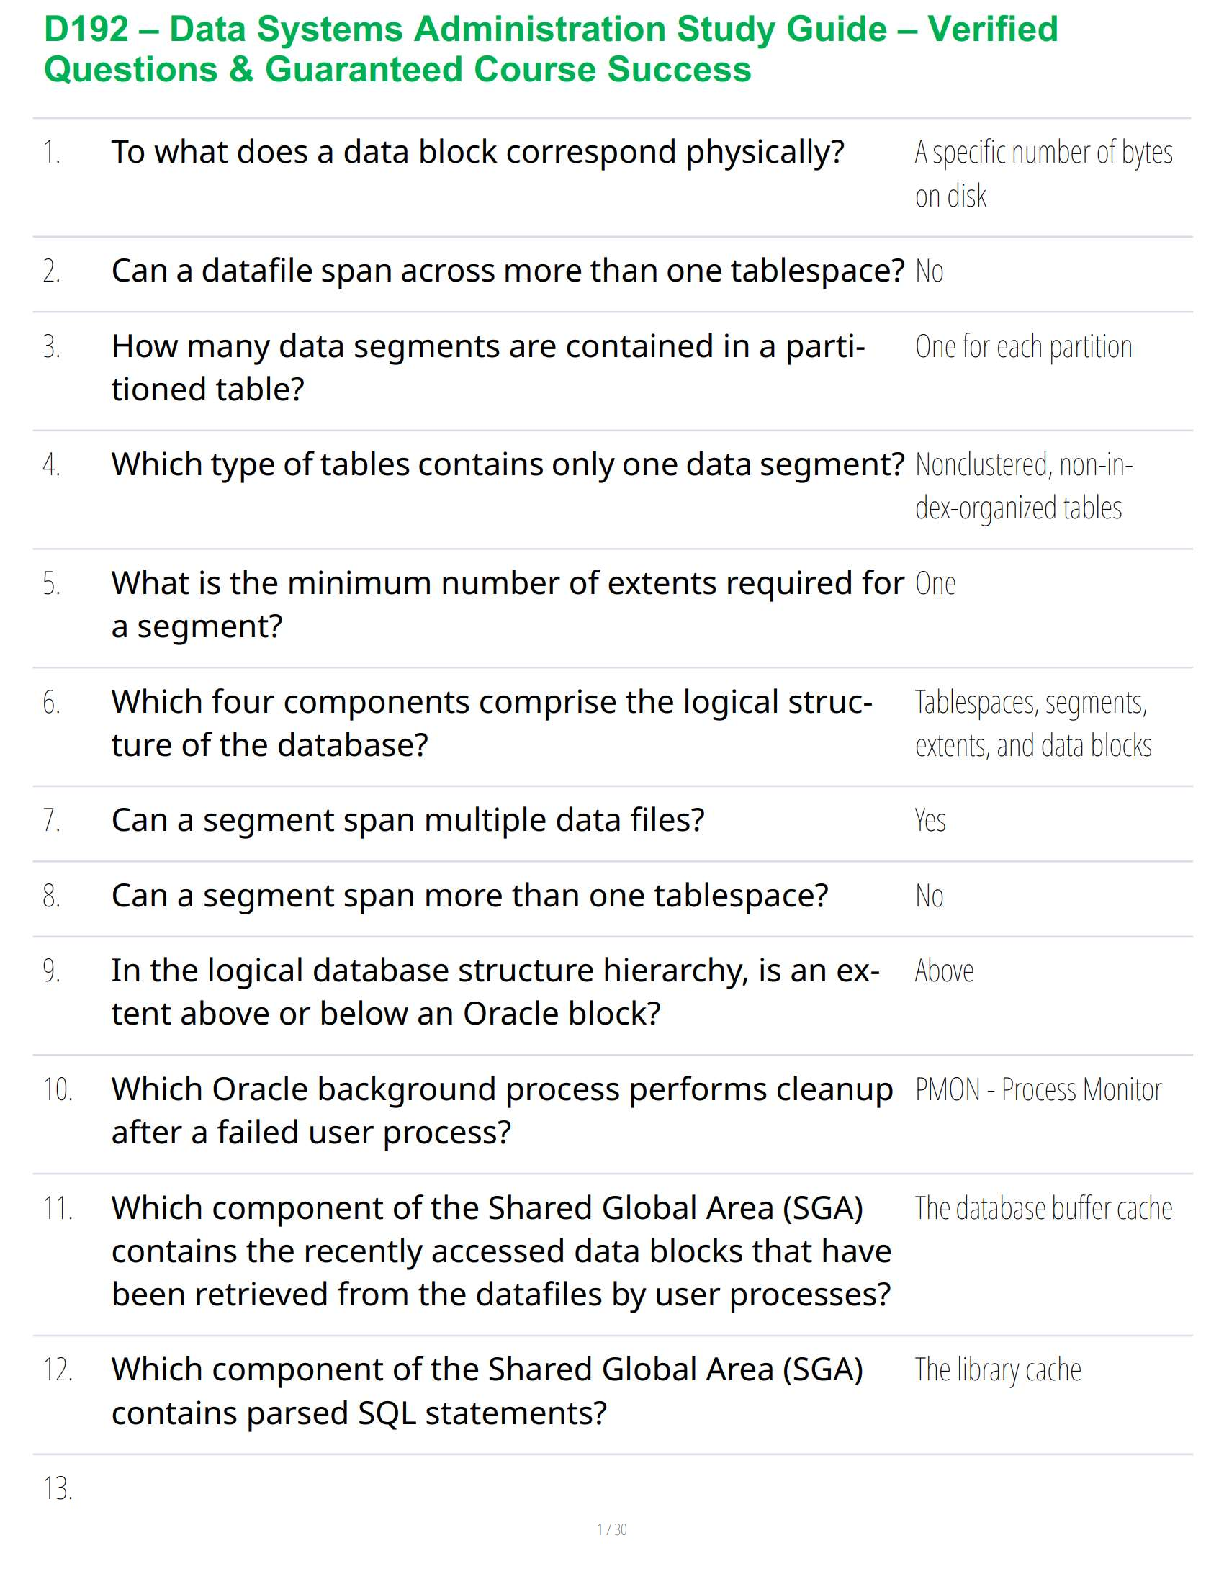Screen dimensions: 1224x1584
Task: Click the 'Nonclustered, non-index-organized tables' answer
Action: [1023, 486]
